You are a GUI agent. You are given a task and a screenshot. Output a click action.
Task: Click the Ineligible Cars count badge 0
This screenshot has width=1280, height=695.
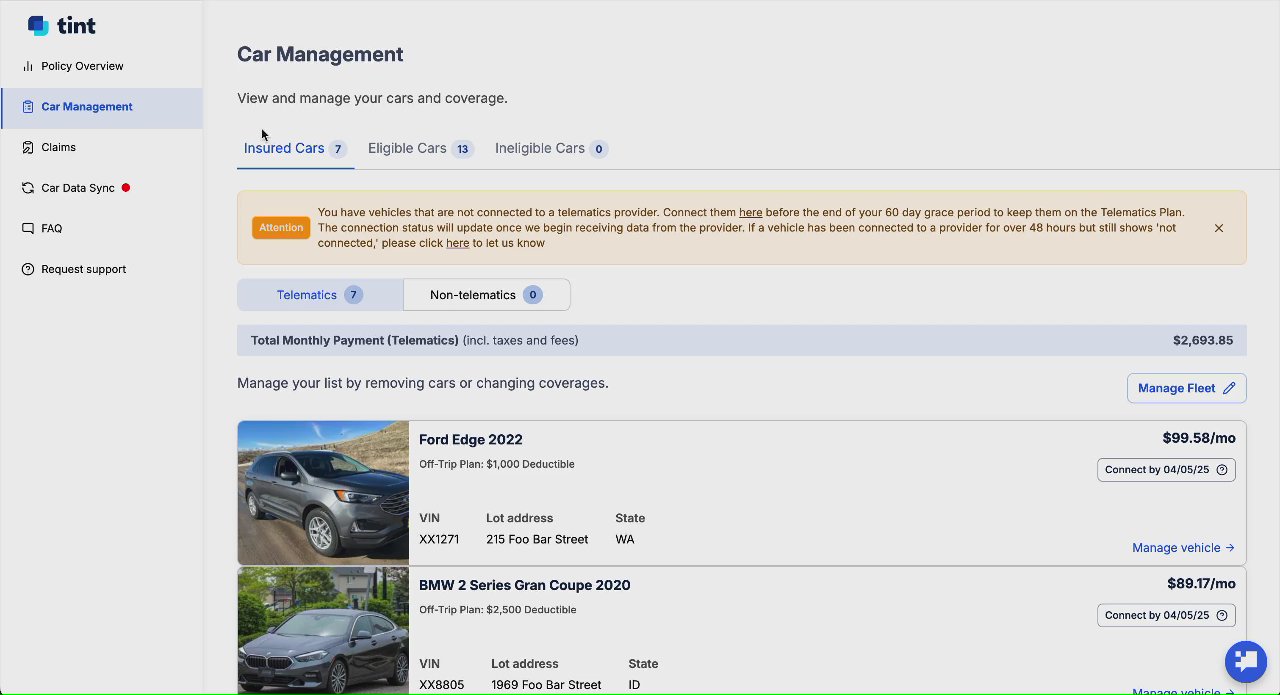(x=599, y=149)
